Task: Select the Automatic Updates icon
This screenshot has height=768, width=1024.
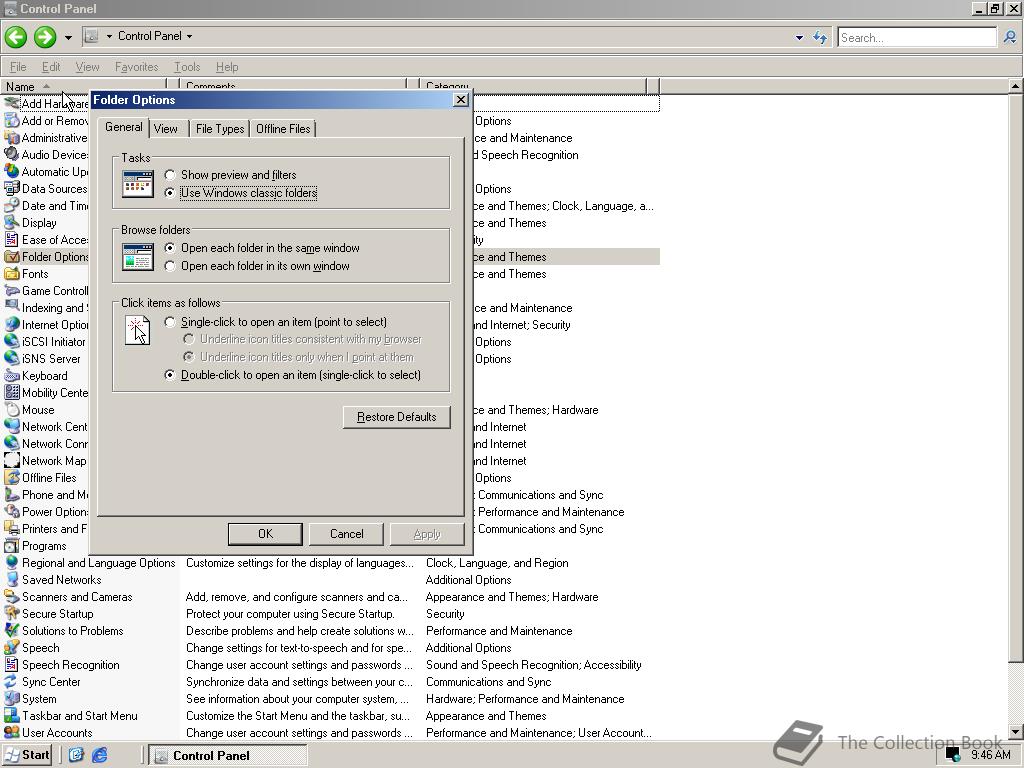Action: pyautogui.click(x=12, y=172)
